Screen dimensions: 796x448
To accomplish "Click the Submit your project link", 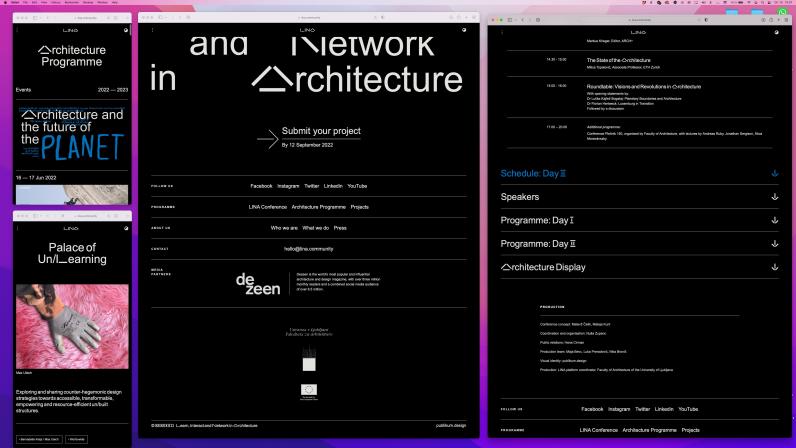I will tap(321, 131).
